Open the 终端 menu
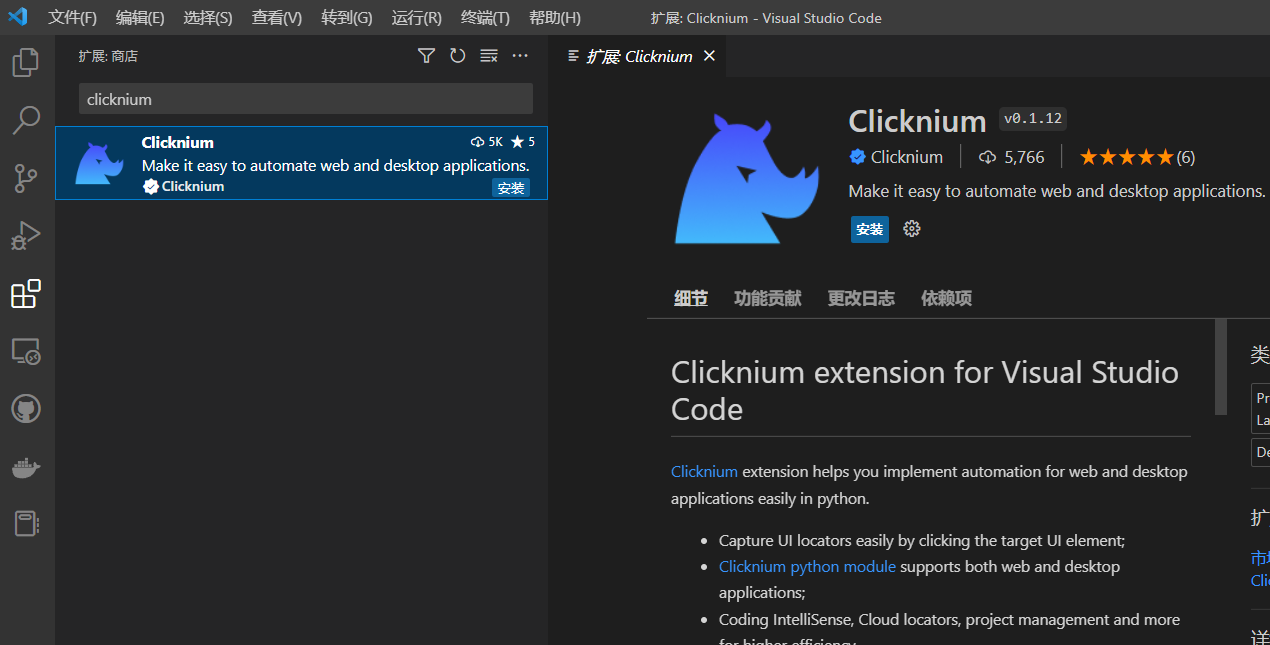The width and height of the screenshot is (1270, 645). click(485, 17)
